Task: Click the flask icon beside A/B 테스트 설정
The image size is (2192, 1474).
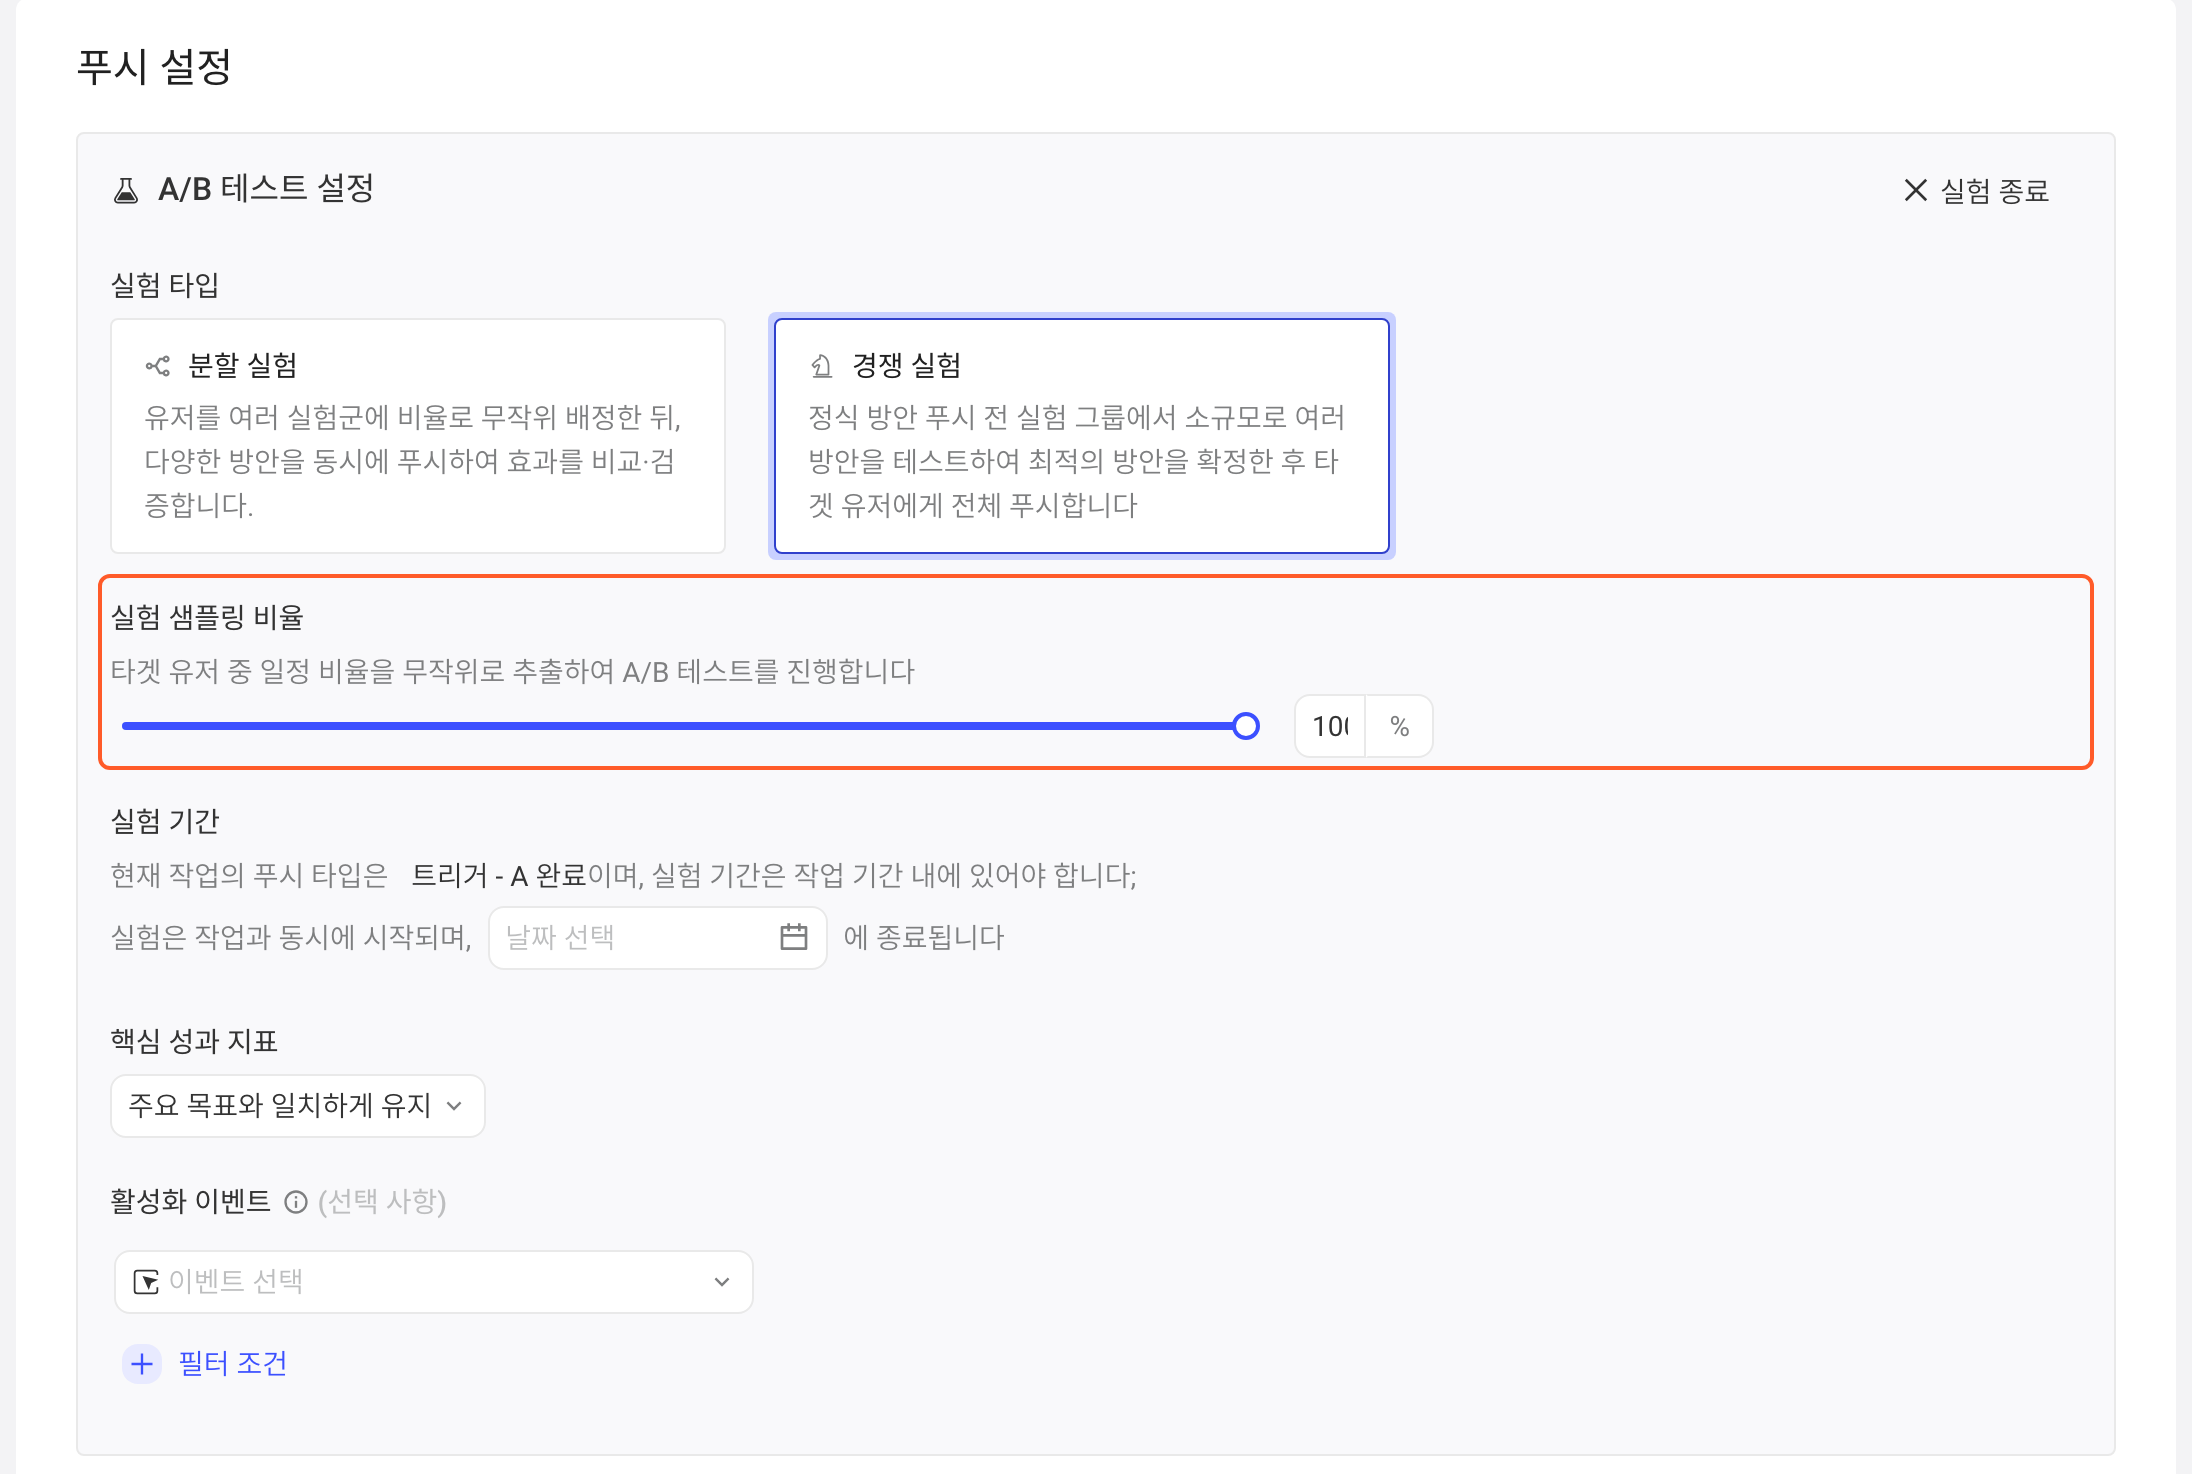Action: (126, 190)
